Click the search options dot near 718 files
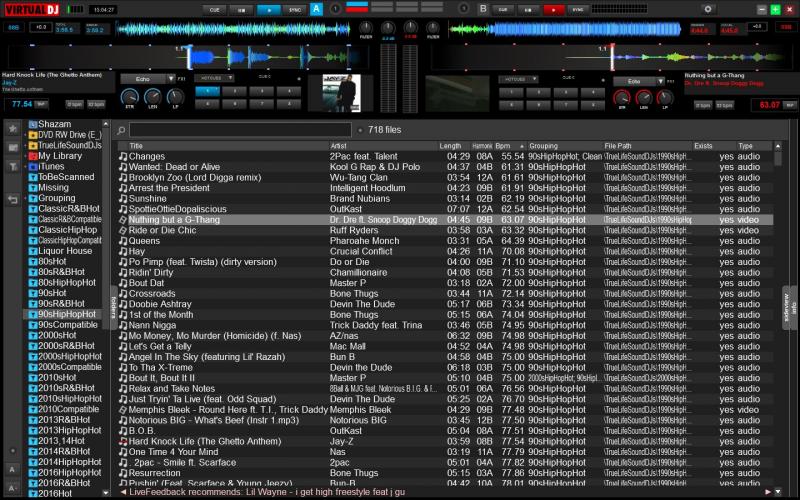Screen dimensions: 800x500 click(x=360, y=131)
